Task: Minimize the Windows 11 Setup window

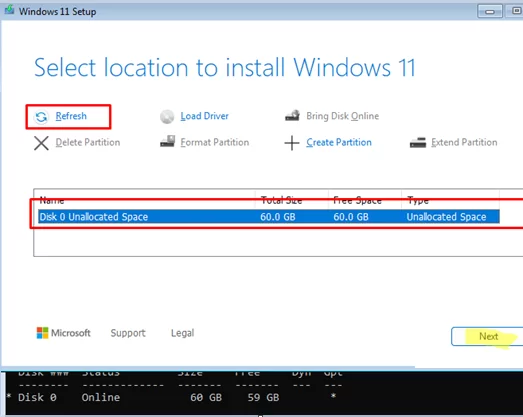Action: [490, 11]
